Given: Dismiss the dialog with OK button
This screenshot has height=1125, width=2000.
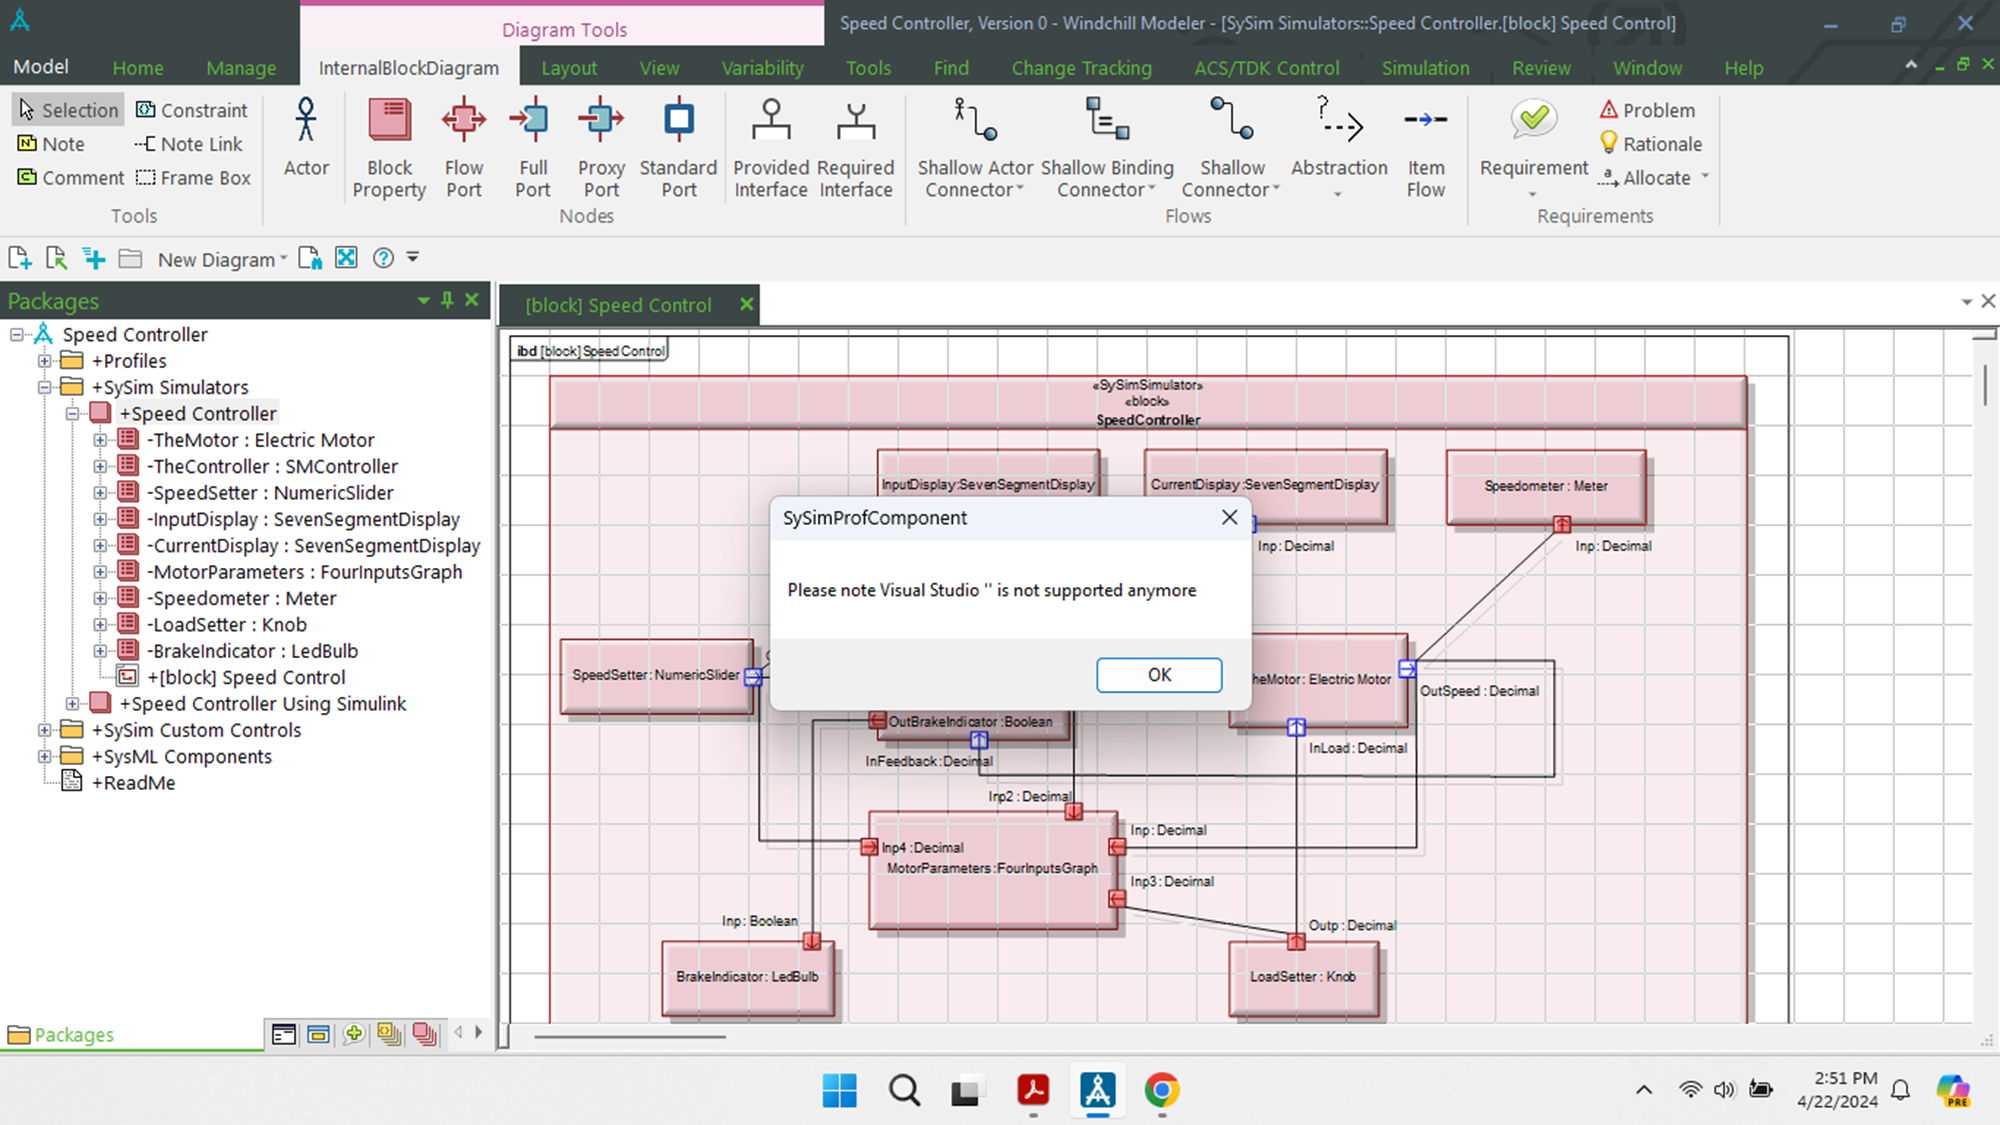Looking at the screenshot, I should [1158, 675].
